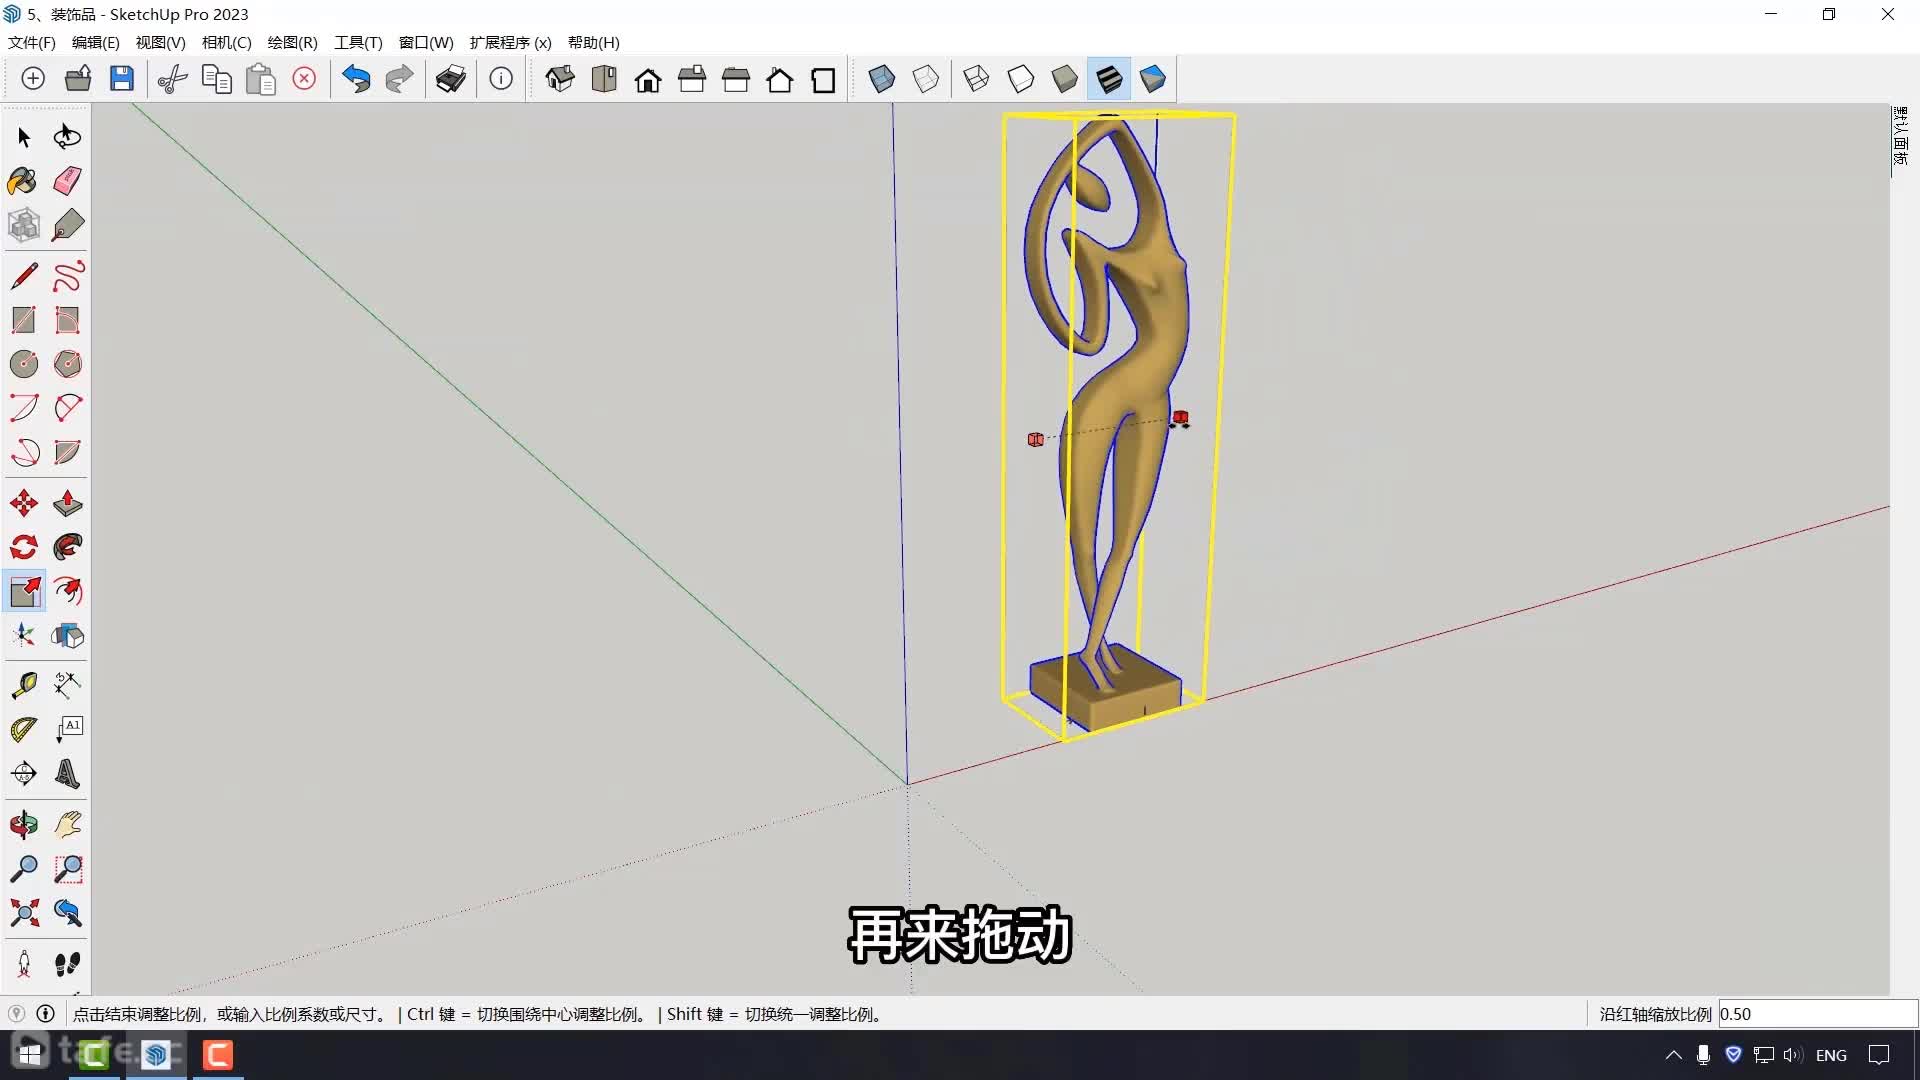This screenshot has height=1080, width=1920.
Task: Switch to Front view house icon
Action: tap(648, 79)
